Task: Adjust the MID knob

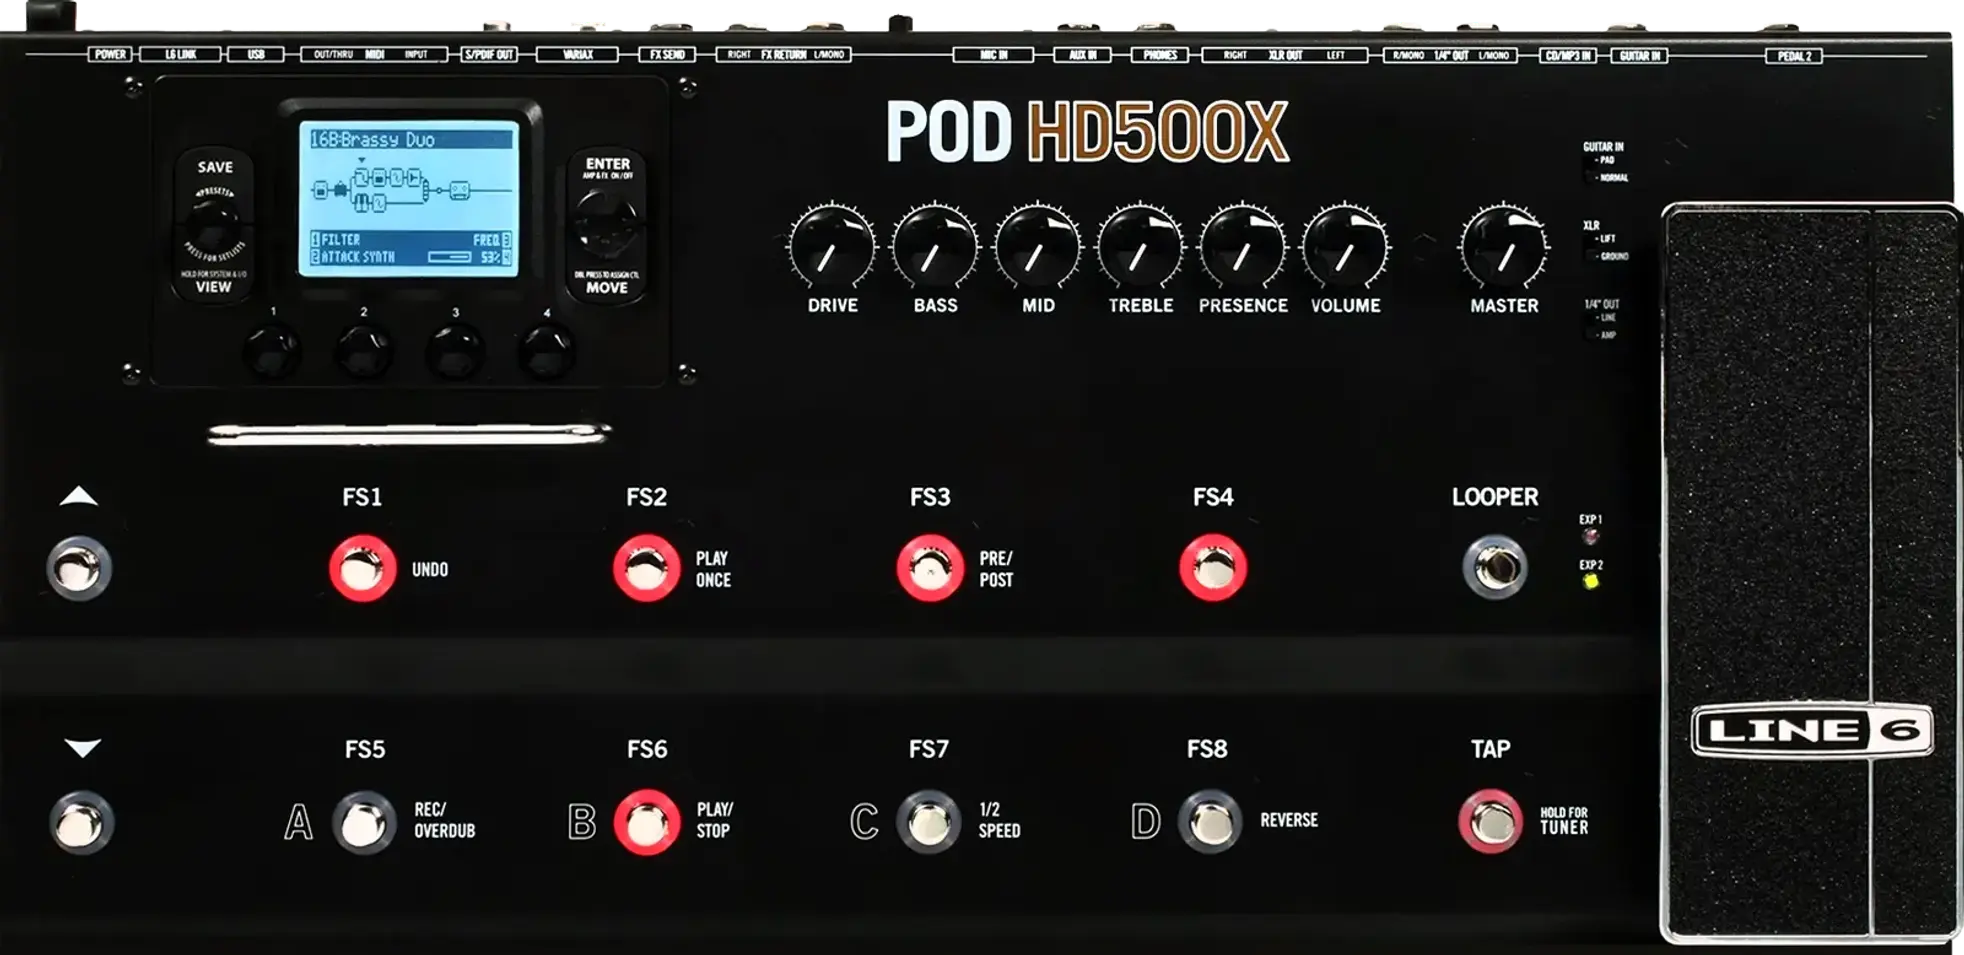Action: [x=1038, y=246]
